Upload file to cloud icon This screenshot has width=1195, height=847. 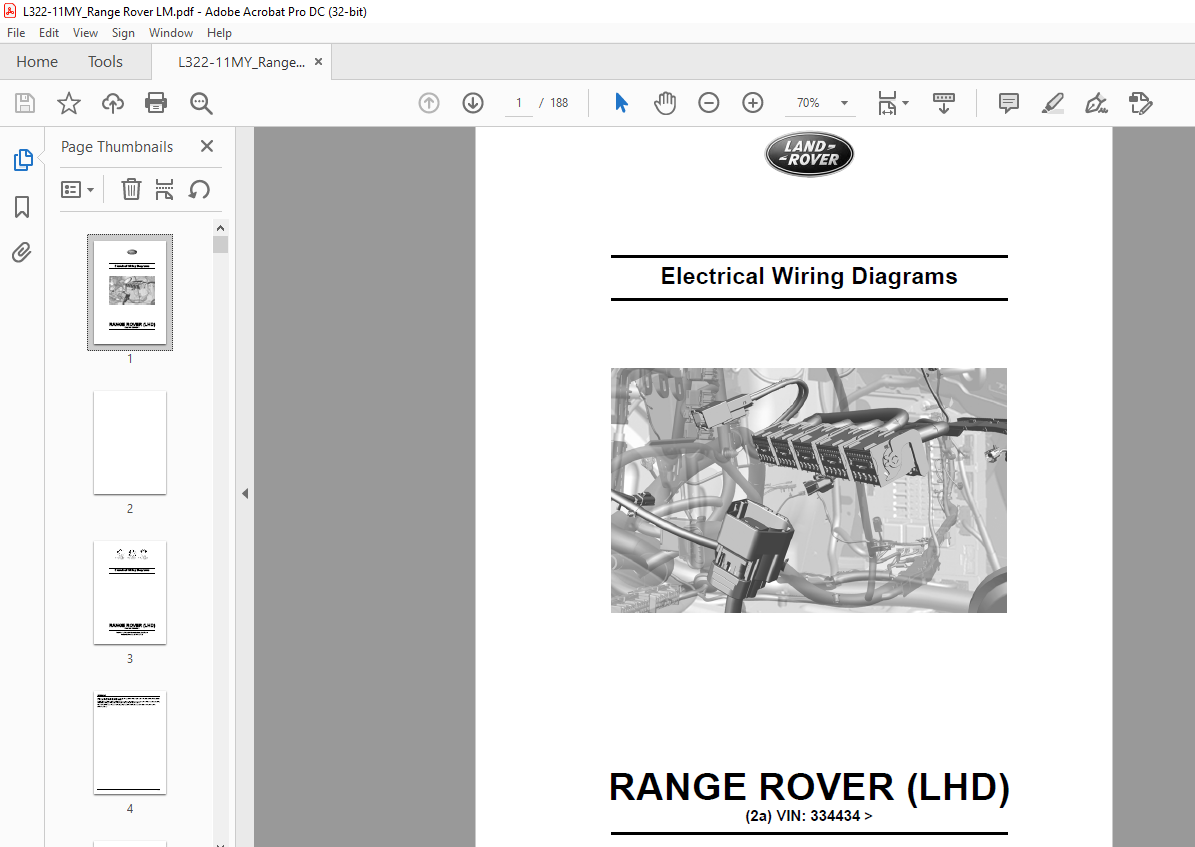pos(113,103)
